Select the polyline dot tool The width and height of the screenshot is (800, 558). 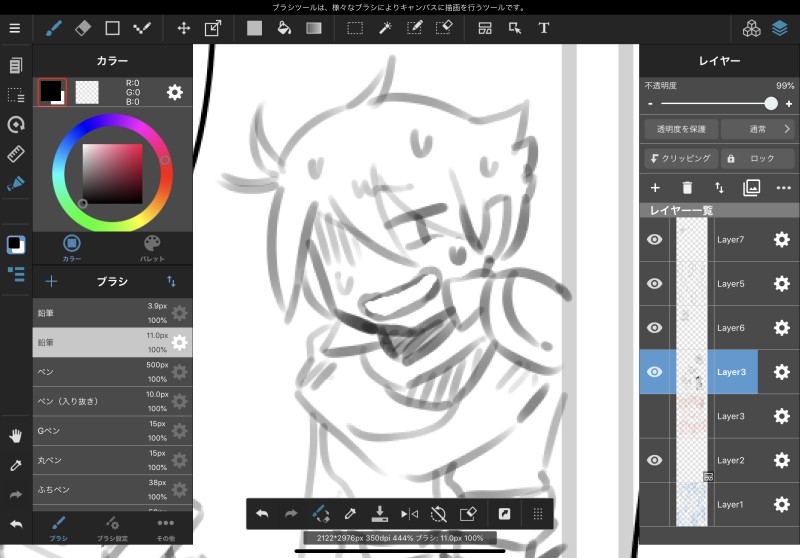(142, 28)
